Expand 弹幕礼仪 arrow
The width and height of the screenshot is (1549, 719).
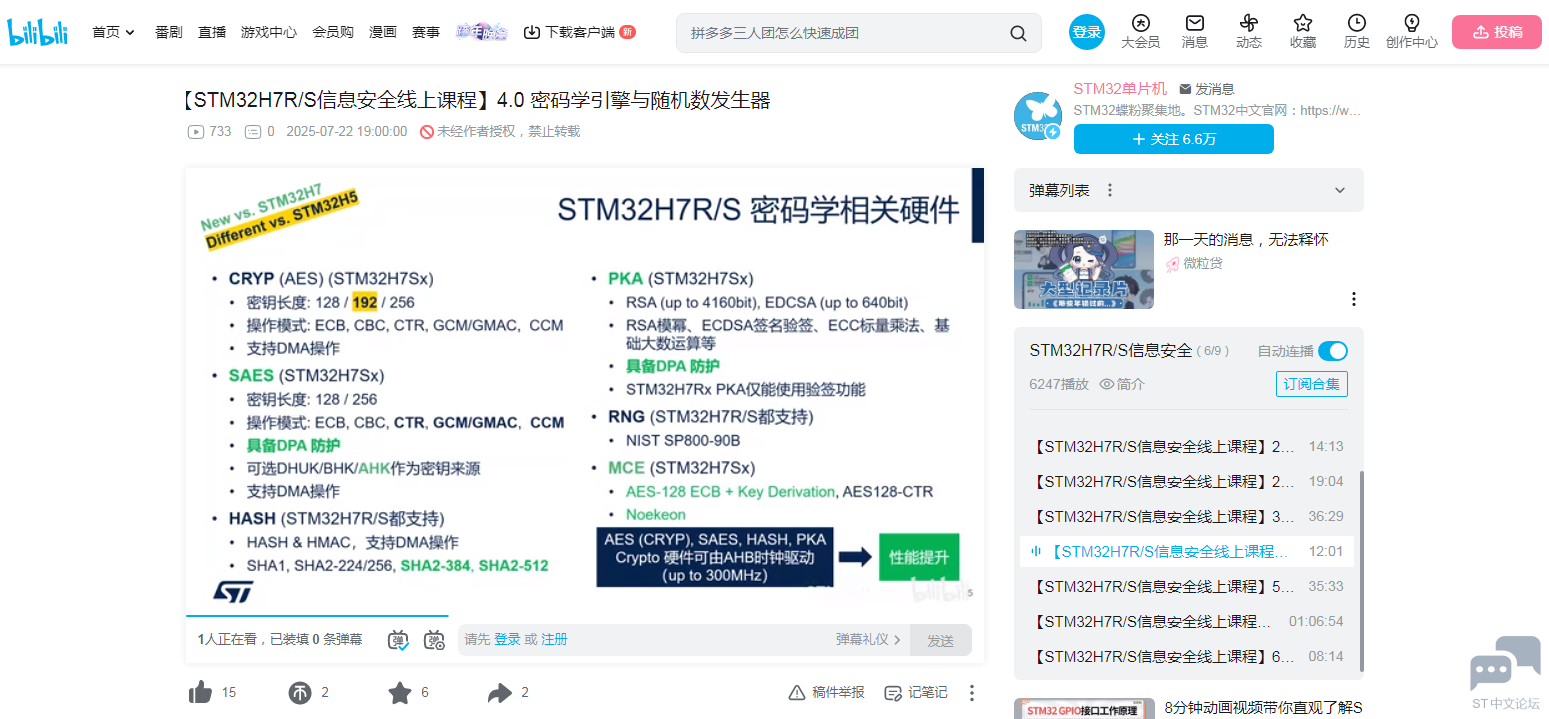(897, 640)
